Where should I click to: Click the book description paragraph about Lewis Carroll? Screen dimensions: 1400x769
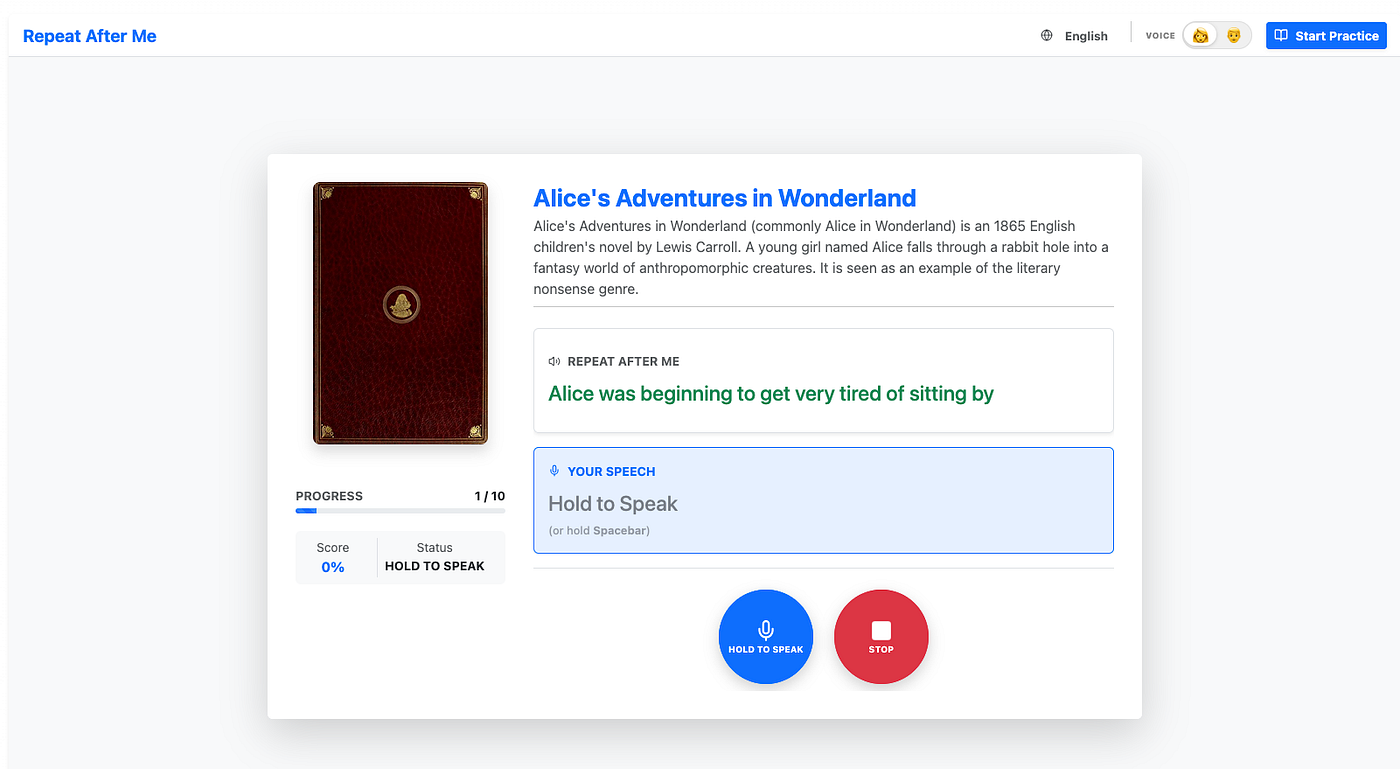pos(821,257)
